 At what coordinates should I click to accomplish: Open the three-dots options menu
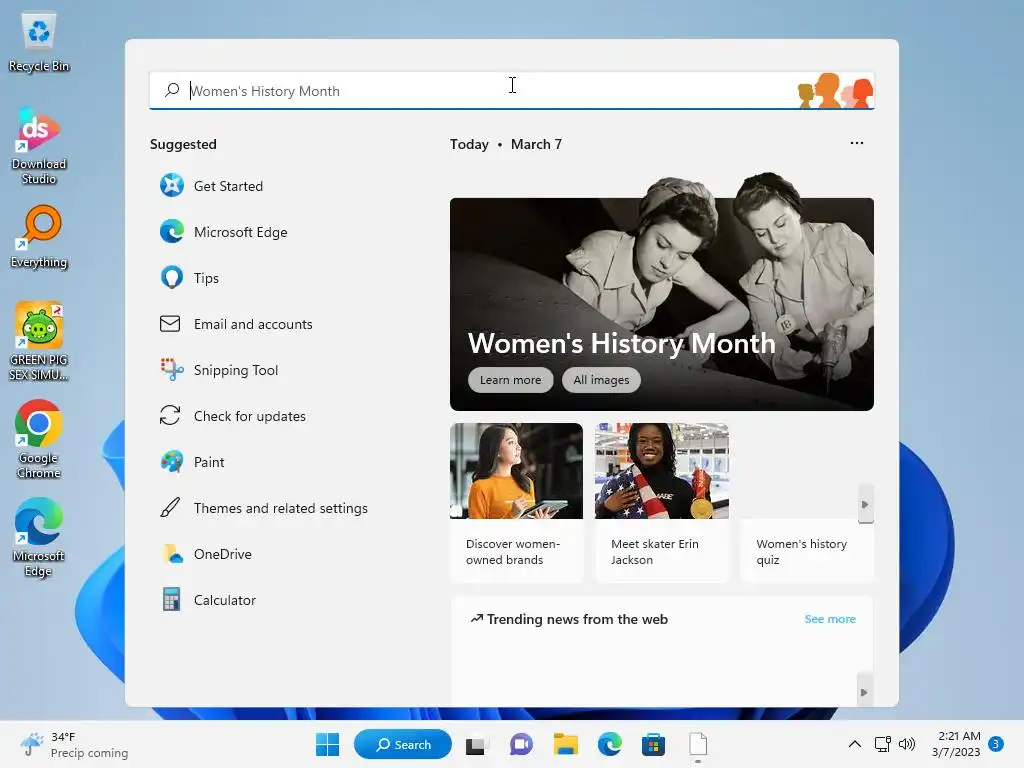click(x=857, y=143)
